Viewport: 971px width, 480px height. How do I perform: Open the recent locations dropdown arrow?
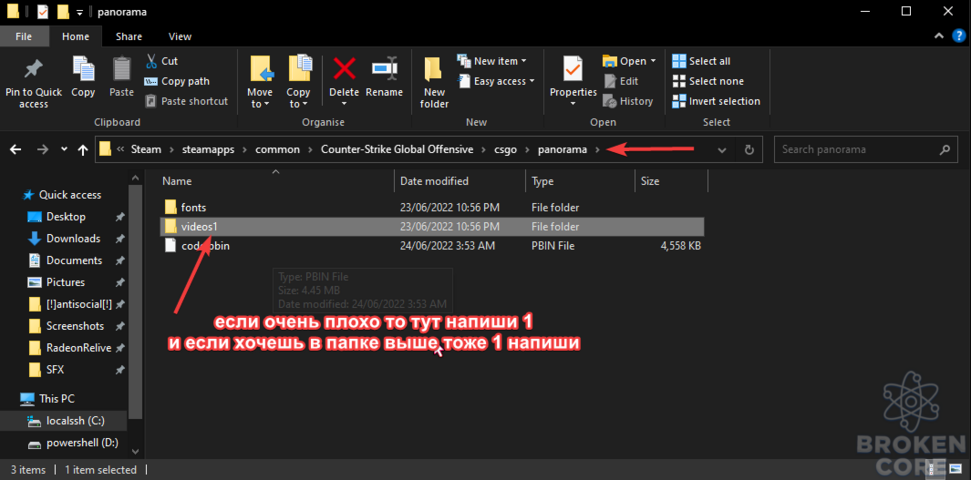64,149
